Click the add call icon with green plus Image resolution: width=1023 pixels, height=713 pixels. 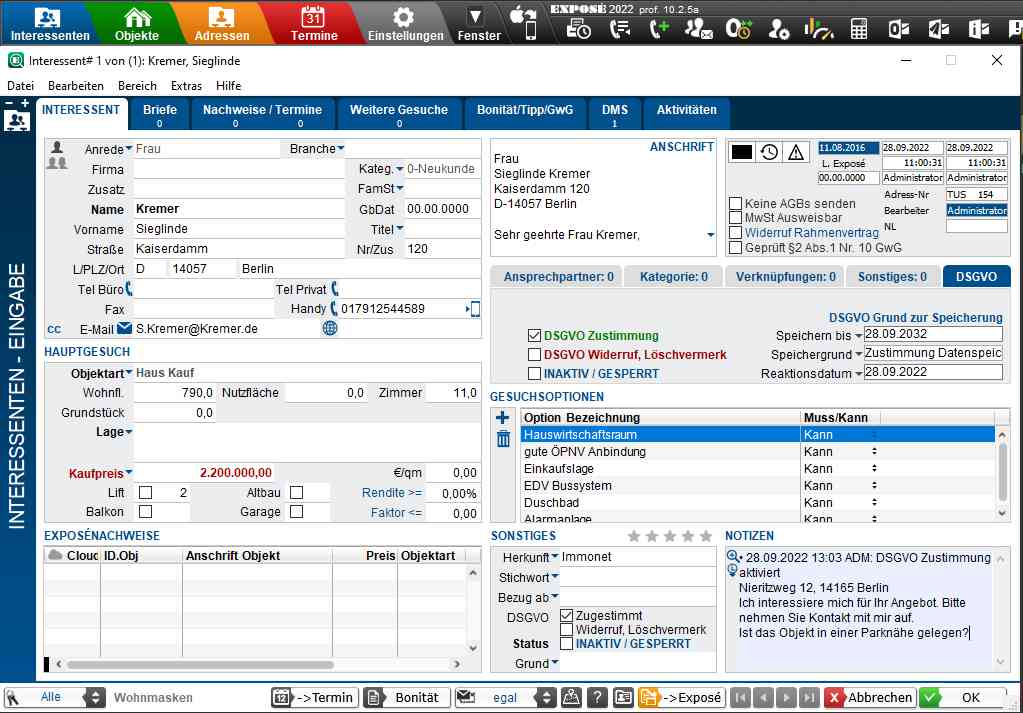658,29
